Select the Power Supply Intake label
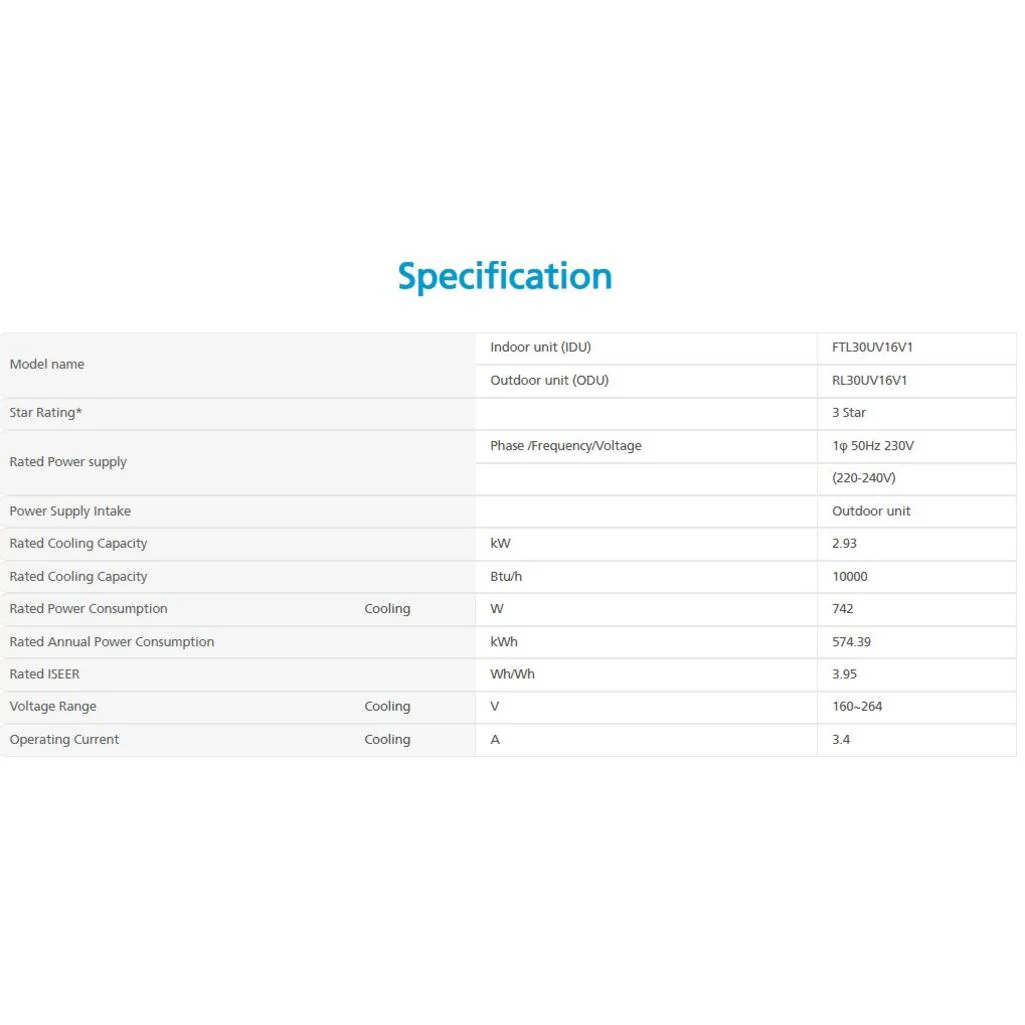 point(70,511)
